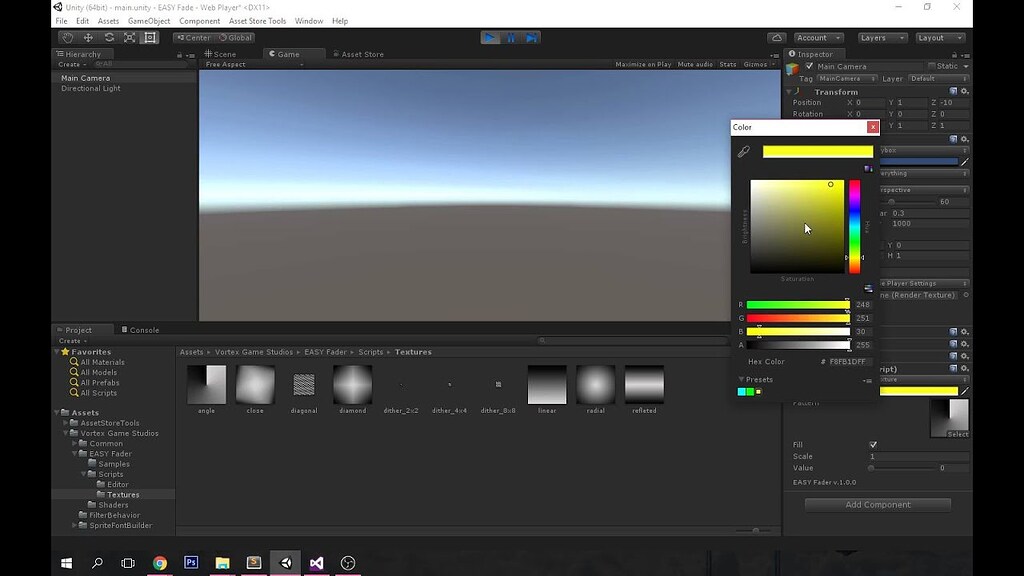
Task: Choose the cyan preset swatch
Action: pyautogui.click(x=741, y=392)
